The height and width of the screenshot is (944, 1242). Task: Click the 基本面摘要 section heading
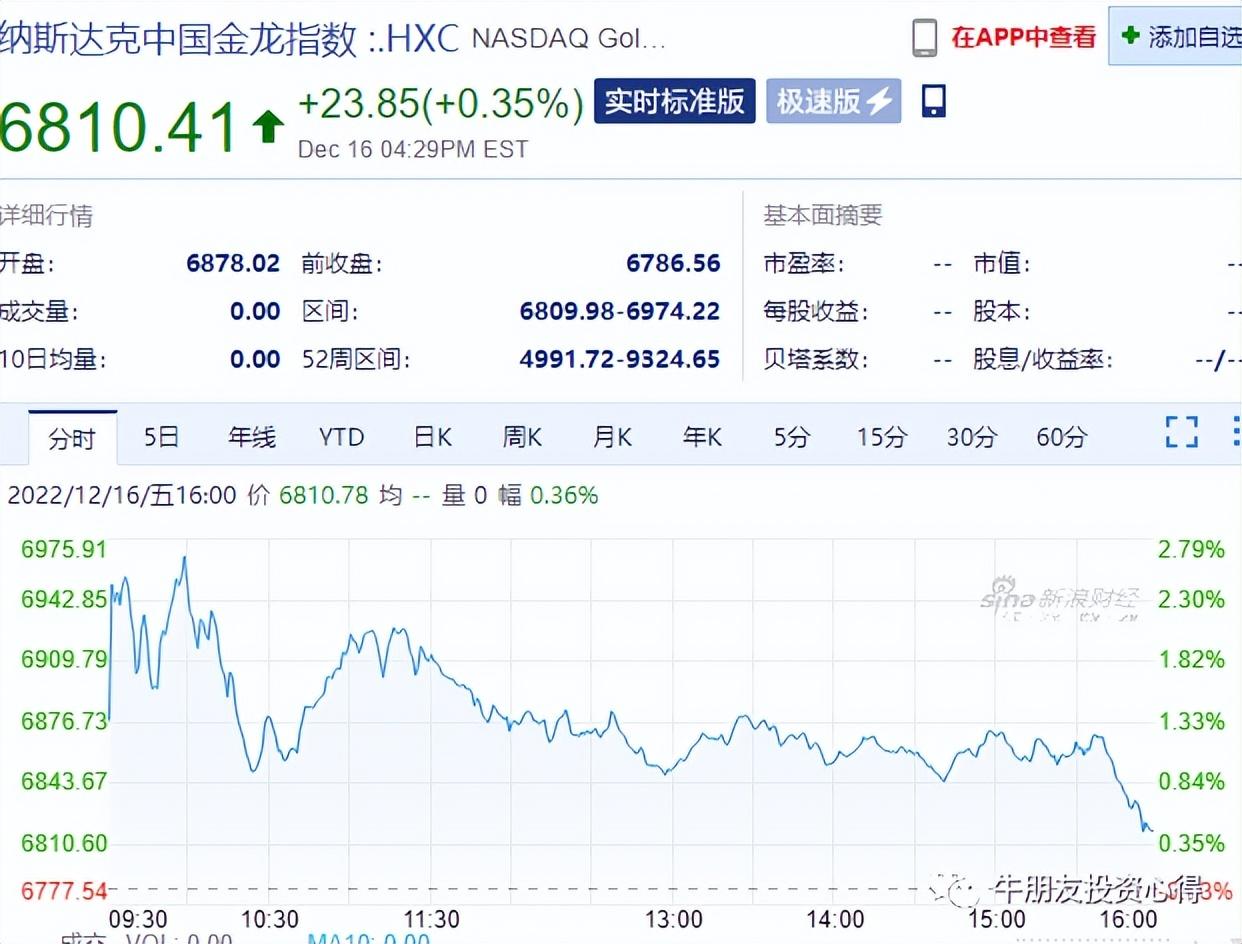tap(823, 216)
